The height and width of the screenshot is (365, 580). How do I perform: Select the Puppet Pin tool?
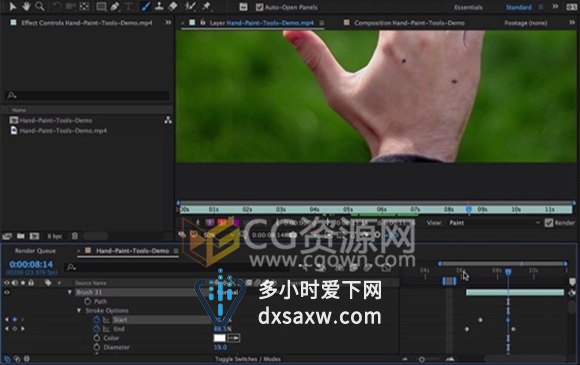pos(206,6)
